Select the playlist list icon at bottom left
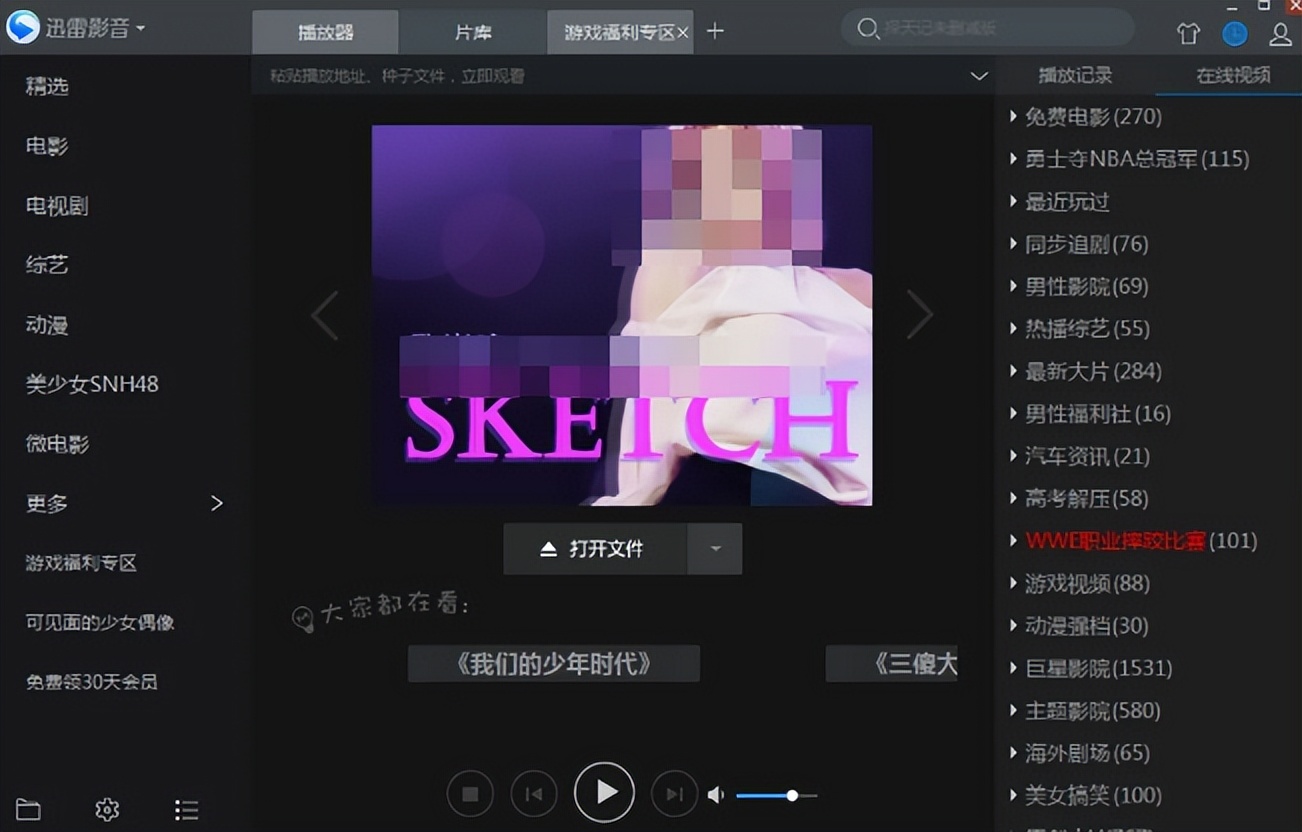Viewport: 1302px width, 832px height. coord(186,810)
